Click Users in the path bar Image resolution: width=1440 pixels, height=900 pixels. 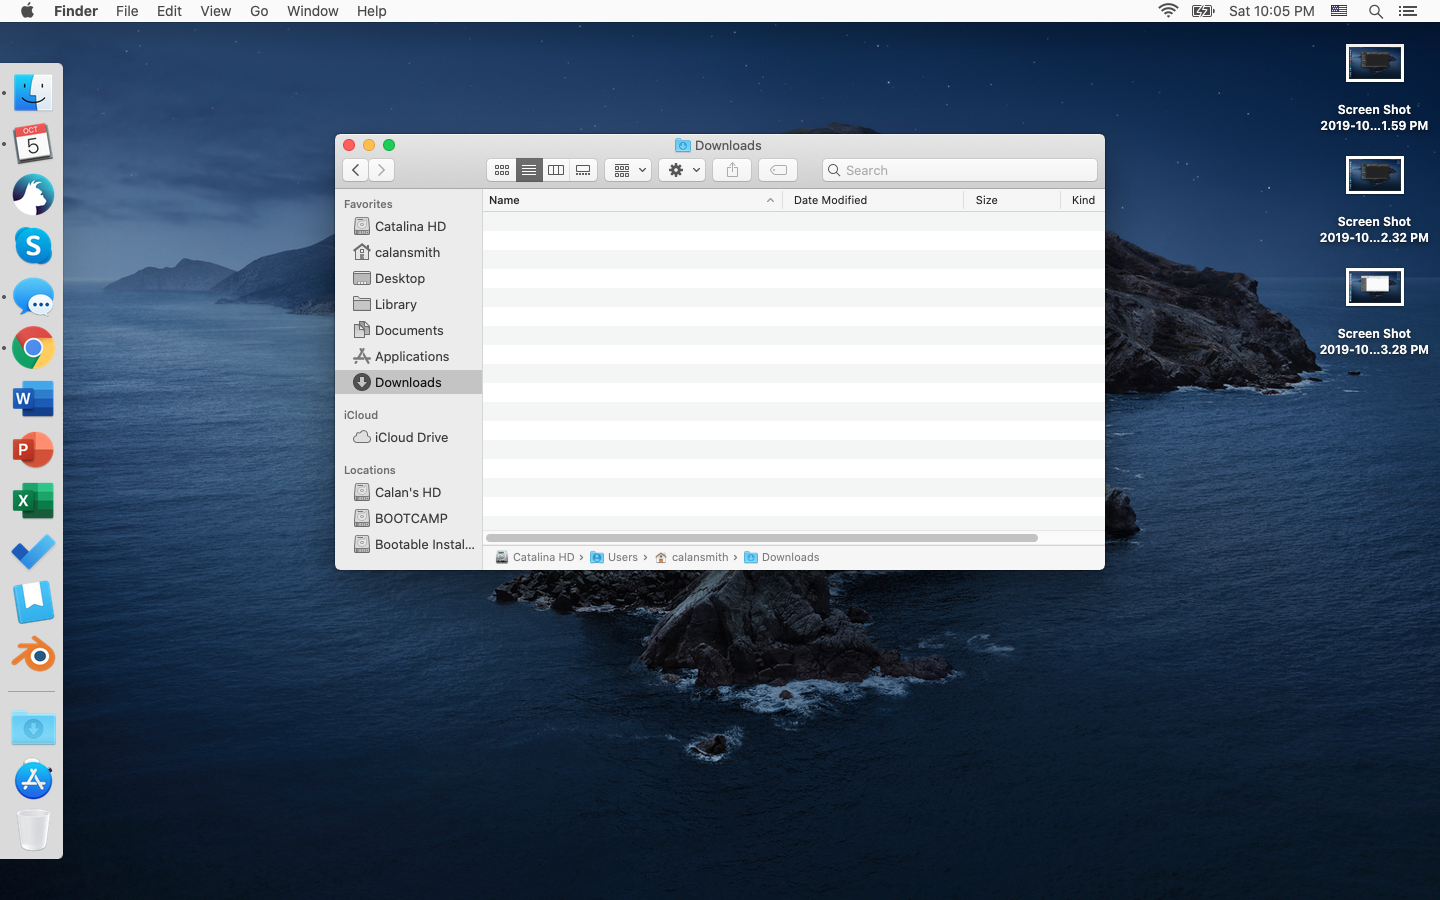tap(622, 557)
